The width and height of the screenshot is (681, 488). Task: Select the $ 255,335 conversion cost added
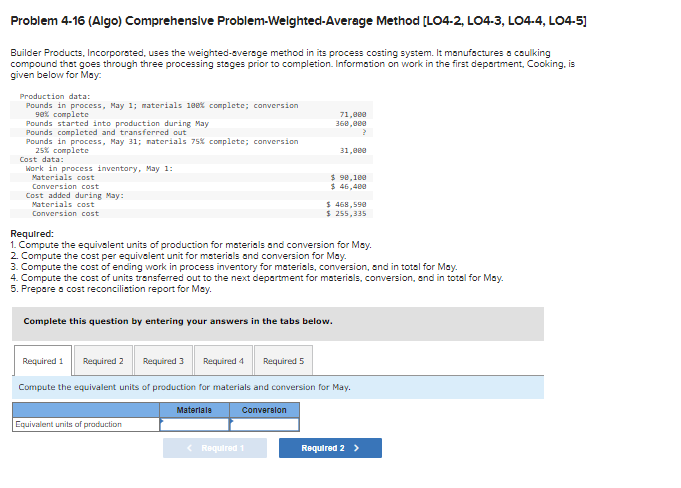click(x=347, y=214)
